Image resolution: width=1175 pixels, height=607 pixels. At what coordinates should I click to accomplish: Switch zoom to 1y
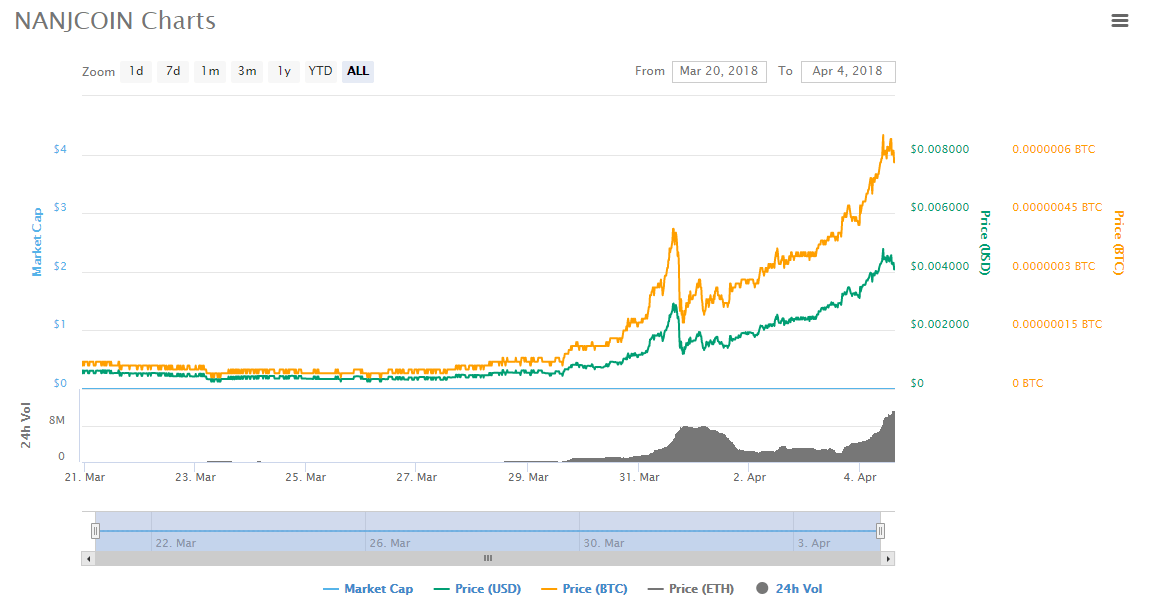[284, 71]
